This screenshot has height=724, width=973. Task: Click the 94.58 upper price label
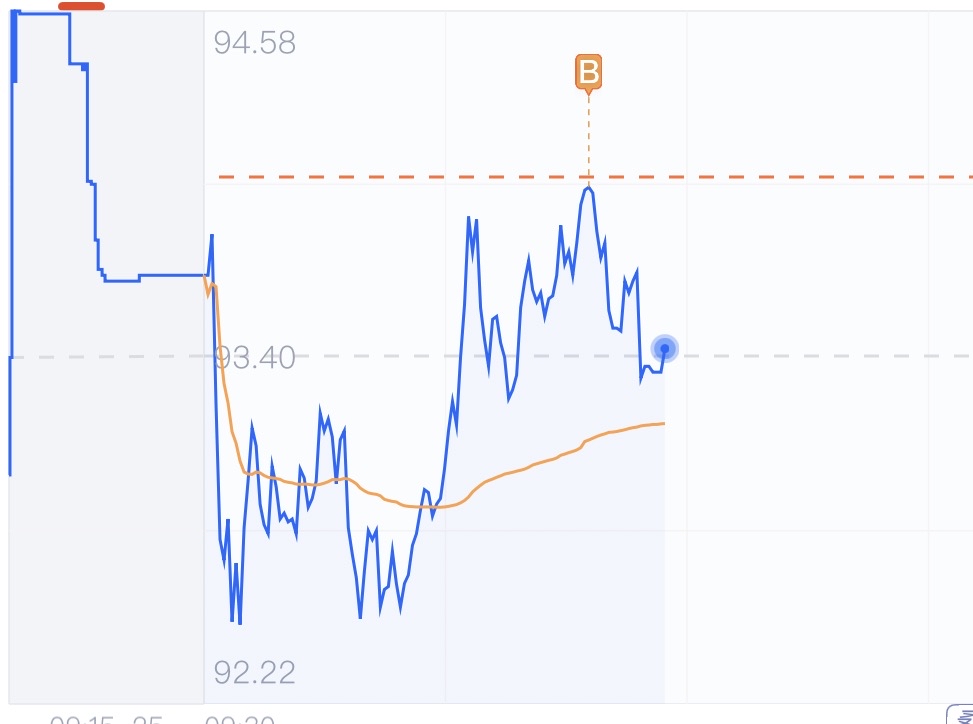pos(255,44)
